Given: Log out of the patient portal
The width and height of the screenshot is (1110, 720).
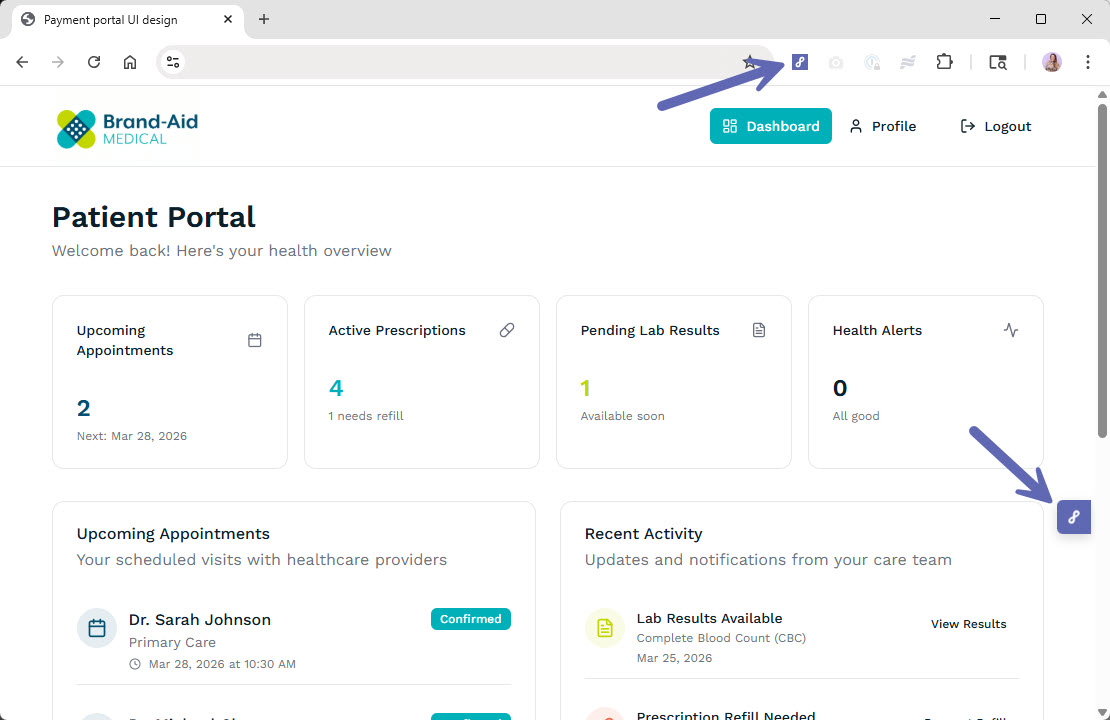Looking at the screenshot, I should coord(995,126).
